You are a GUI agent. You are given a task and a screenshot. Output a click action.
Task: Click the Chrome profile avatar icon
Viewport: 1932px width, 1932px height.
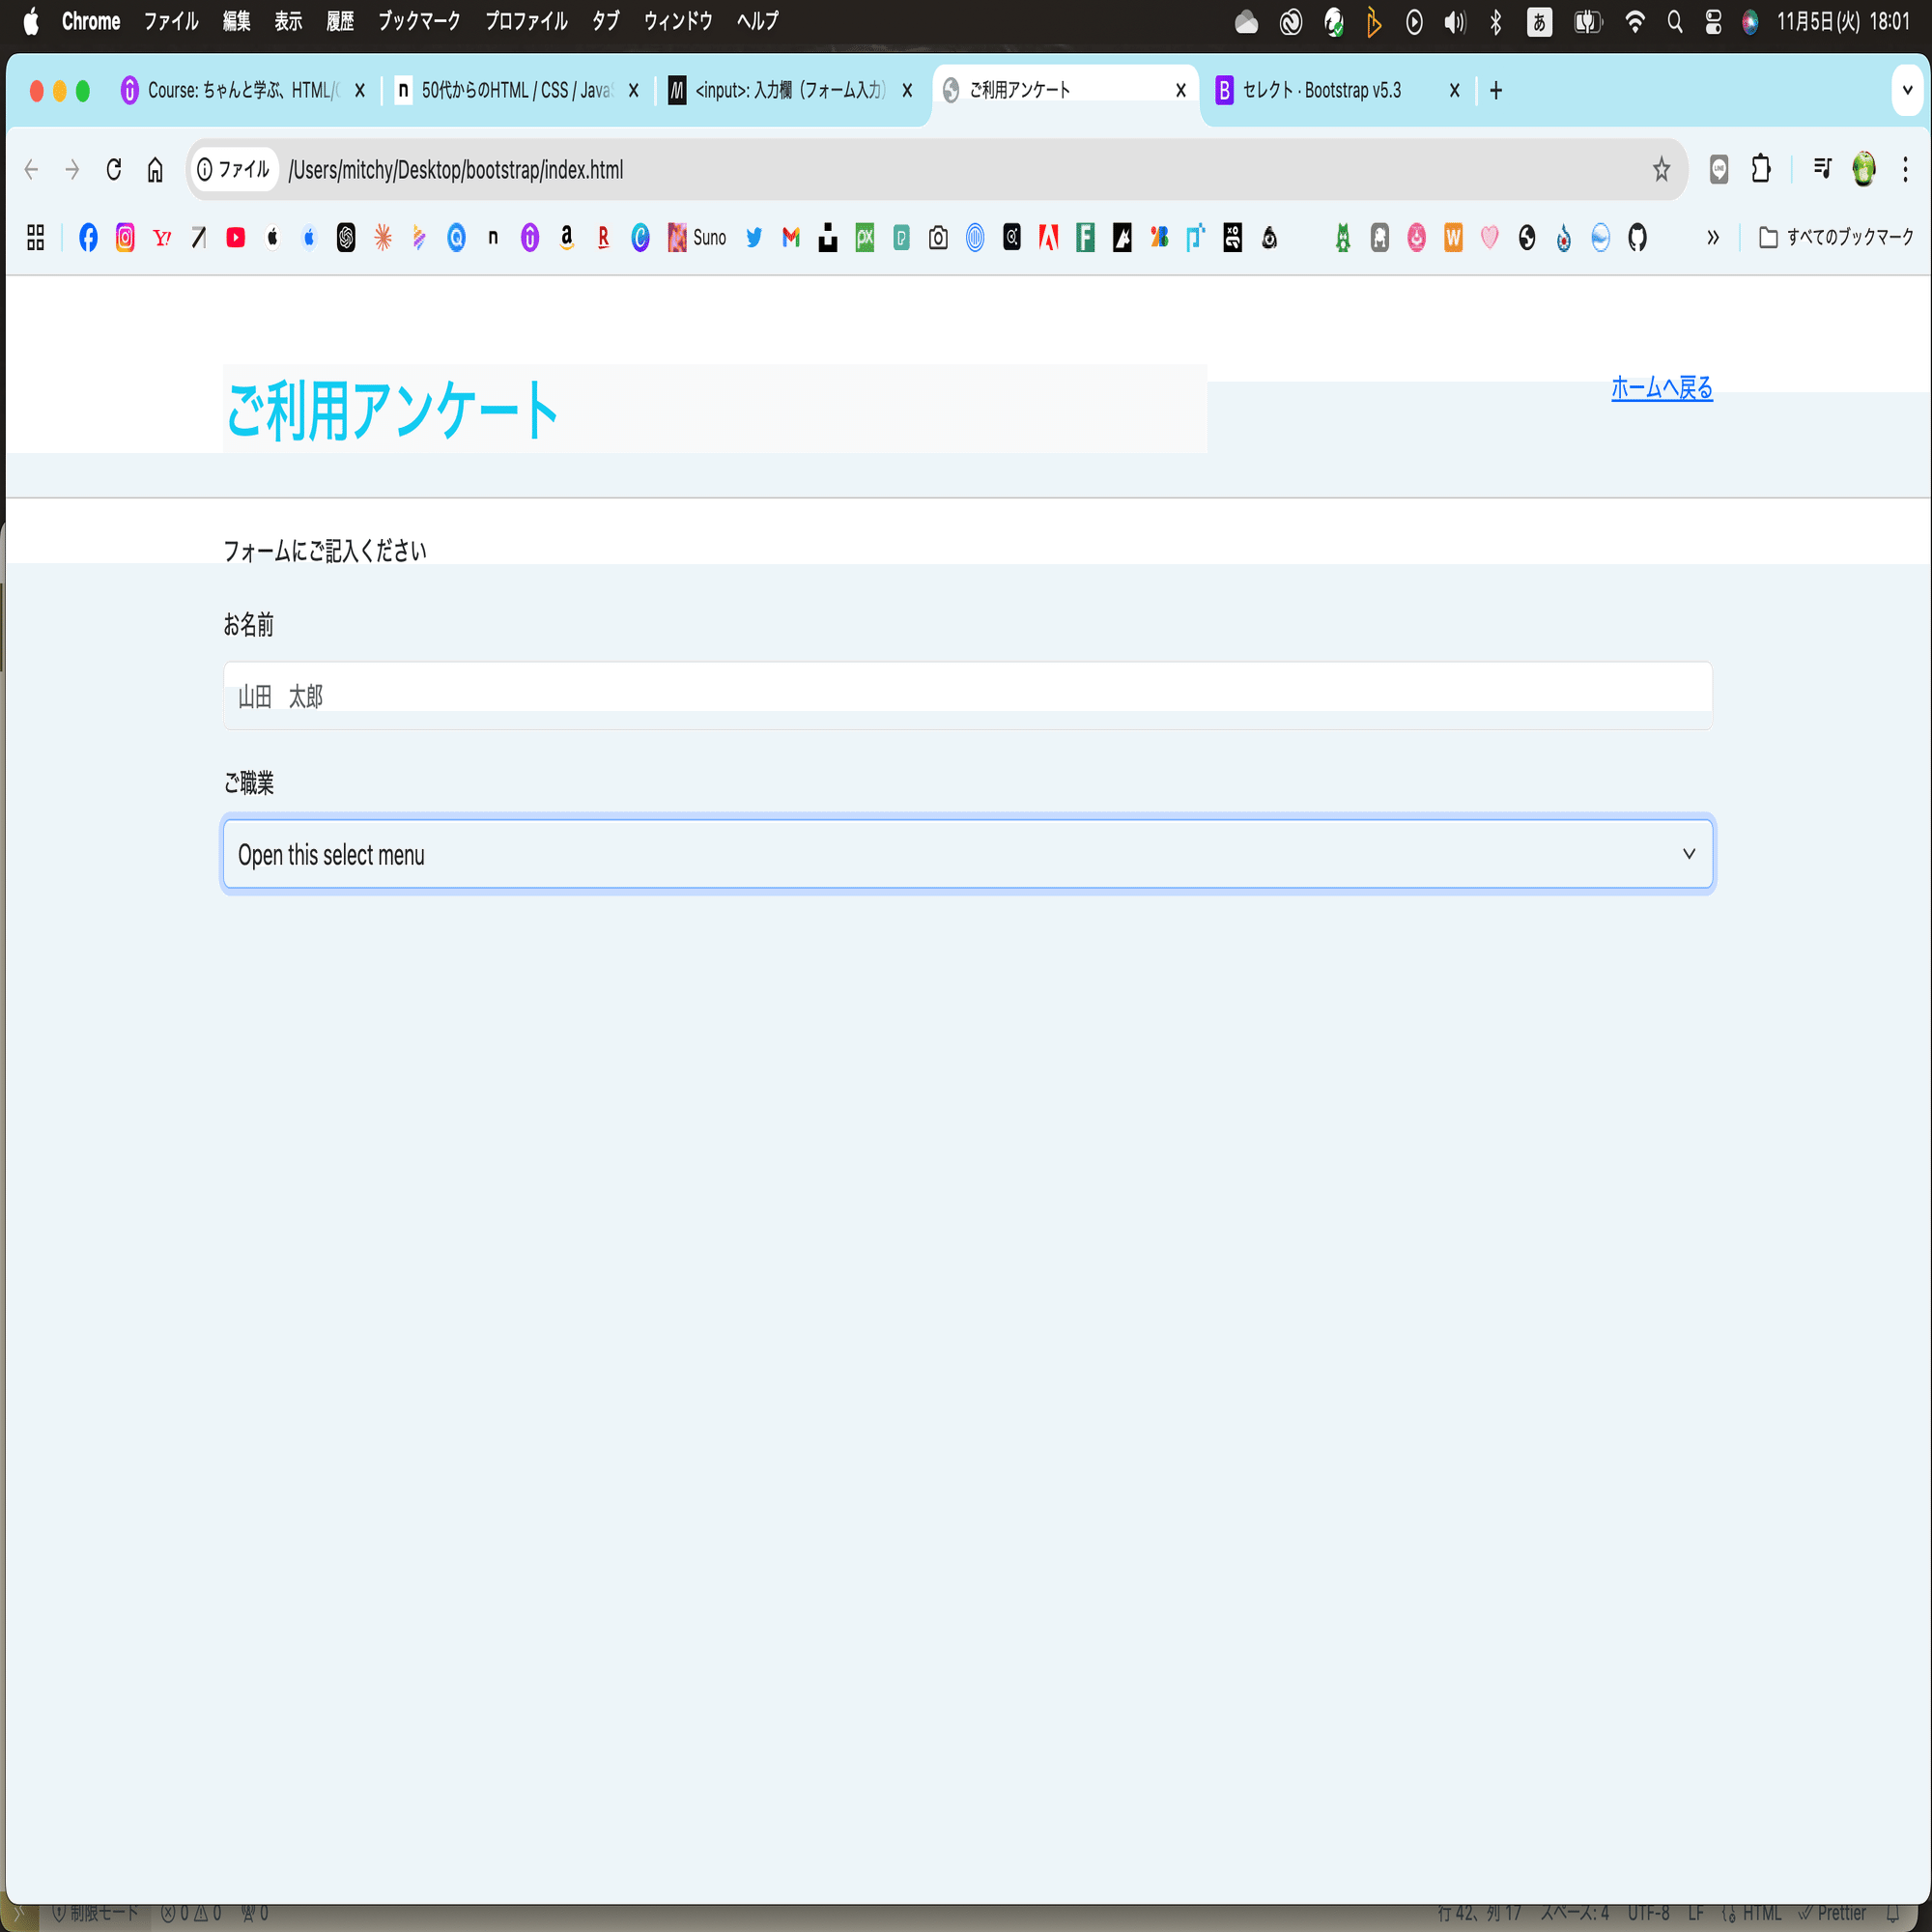1864,169
